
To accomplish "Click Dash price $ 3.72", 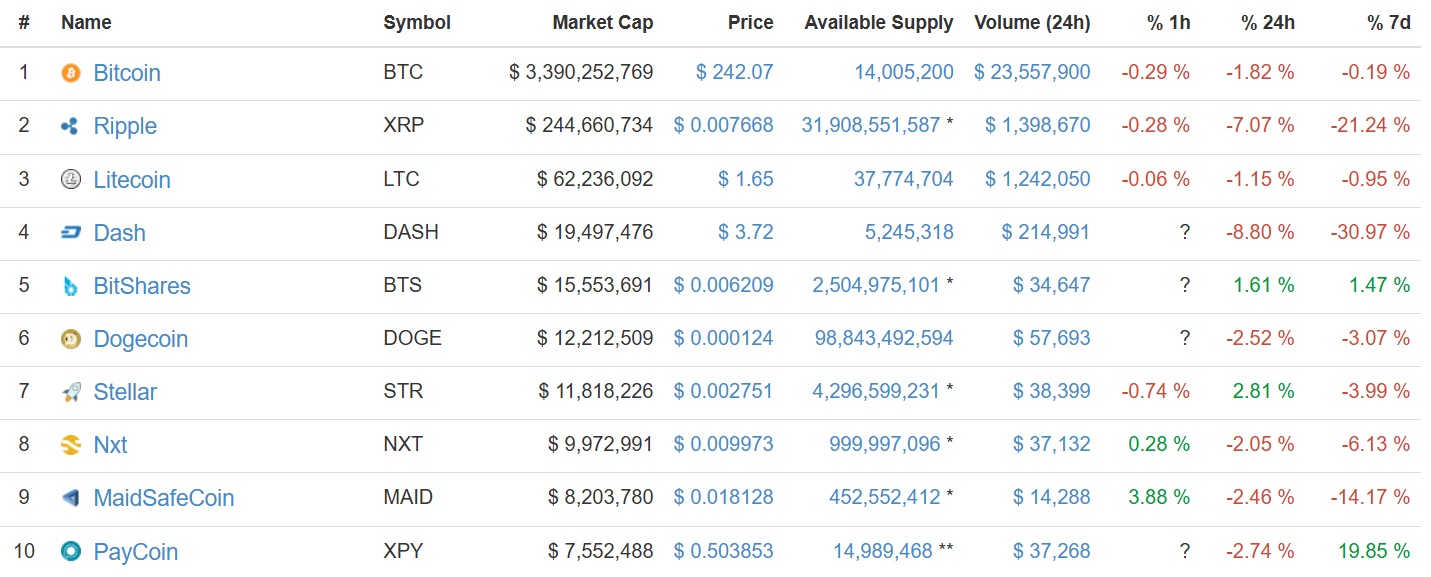I will pos(746,232).
